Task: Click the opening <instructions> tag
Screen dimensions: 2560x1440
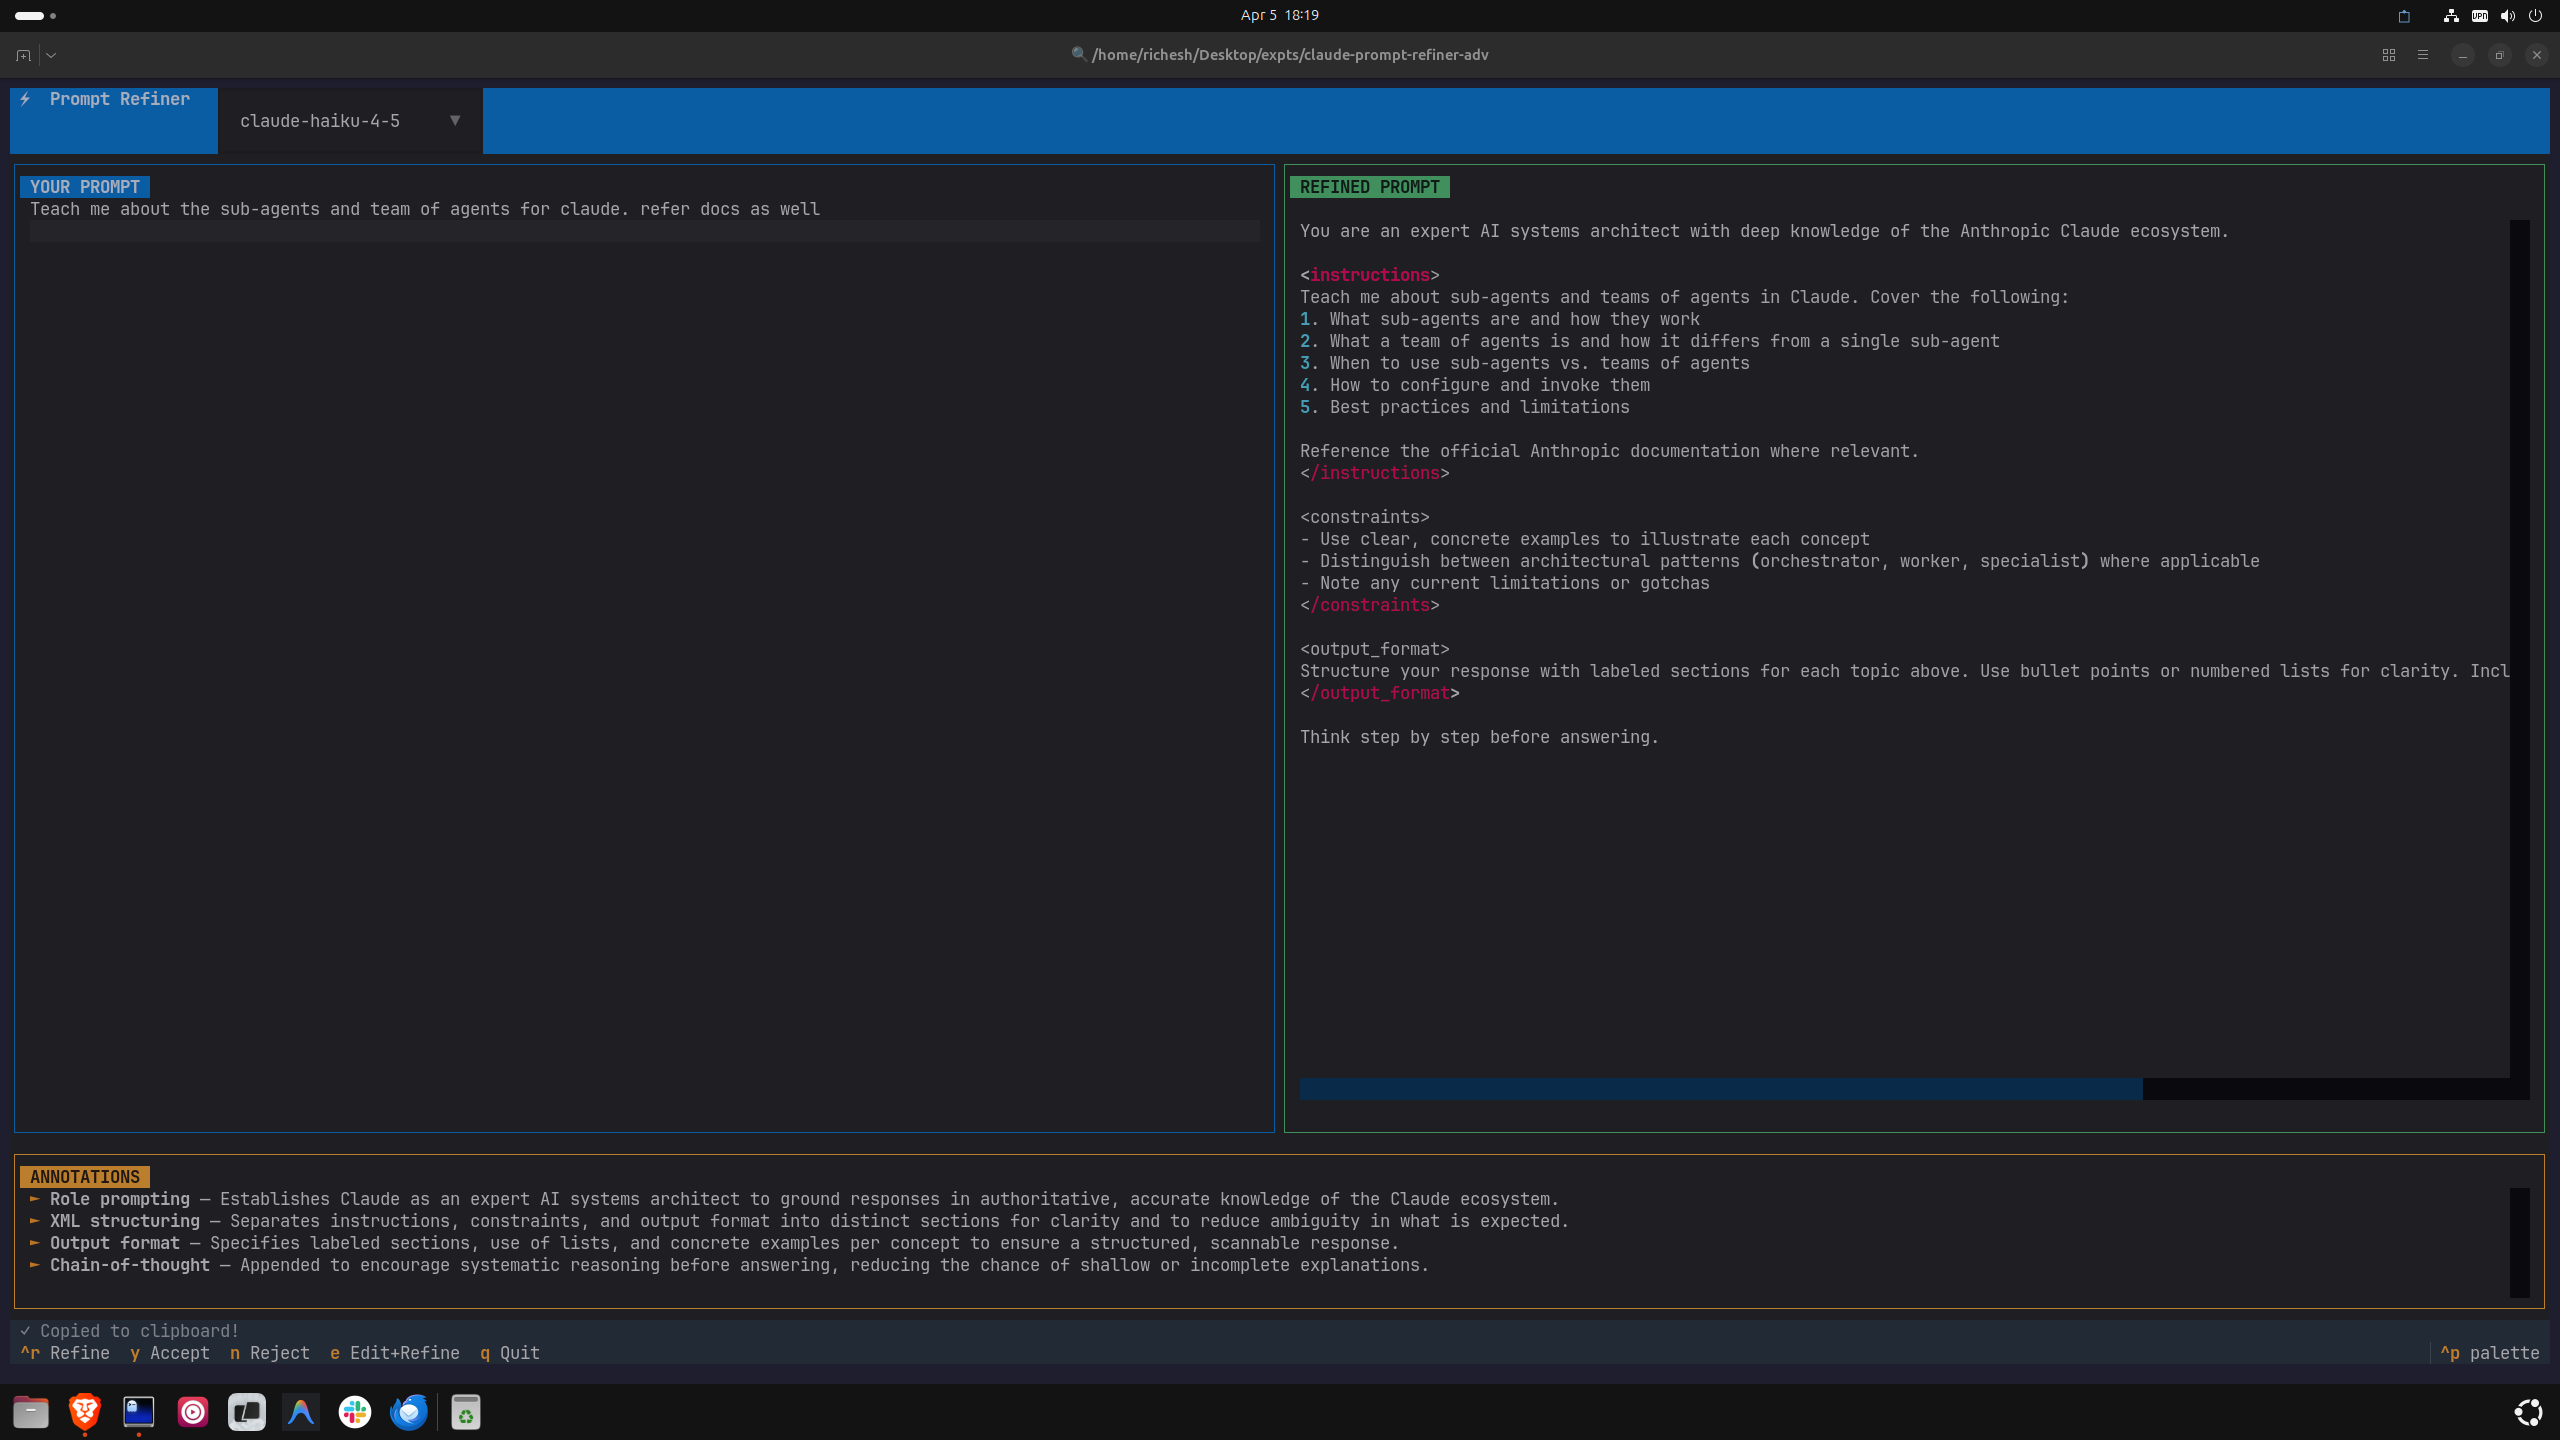Action: (x=1370, y=275)
